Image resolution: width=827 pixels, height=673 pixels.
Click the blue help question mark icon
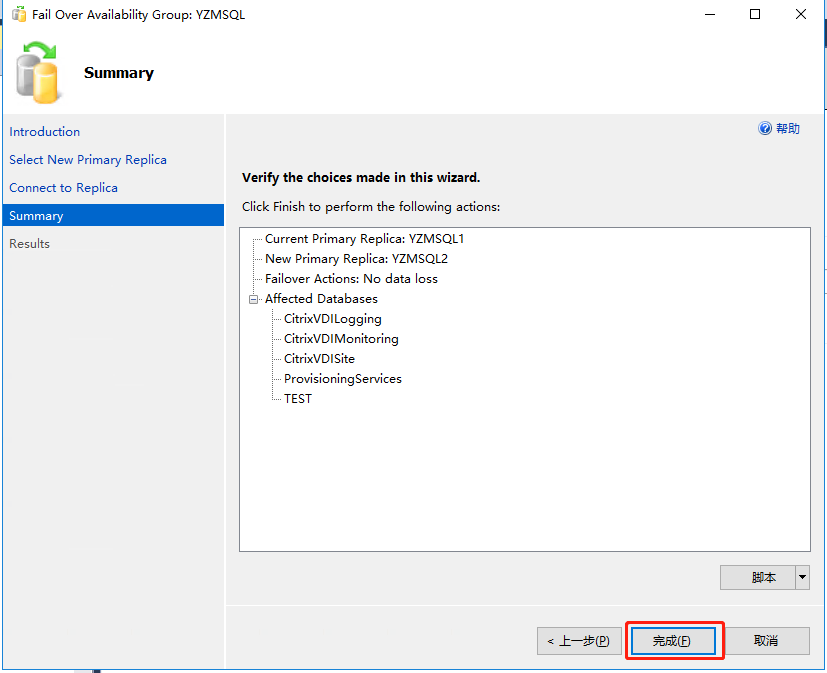click(x=766, y=129)
